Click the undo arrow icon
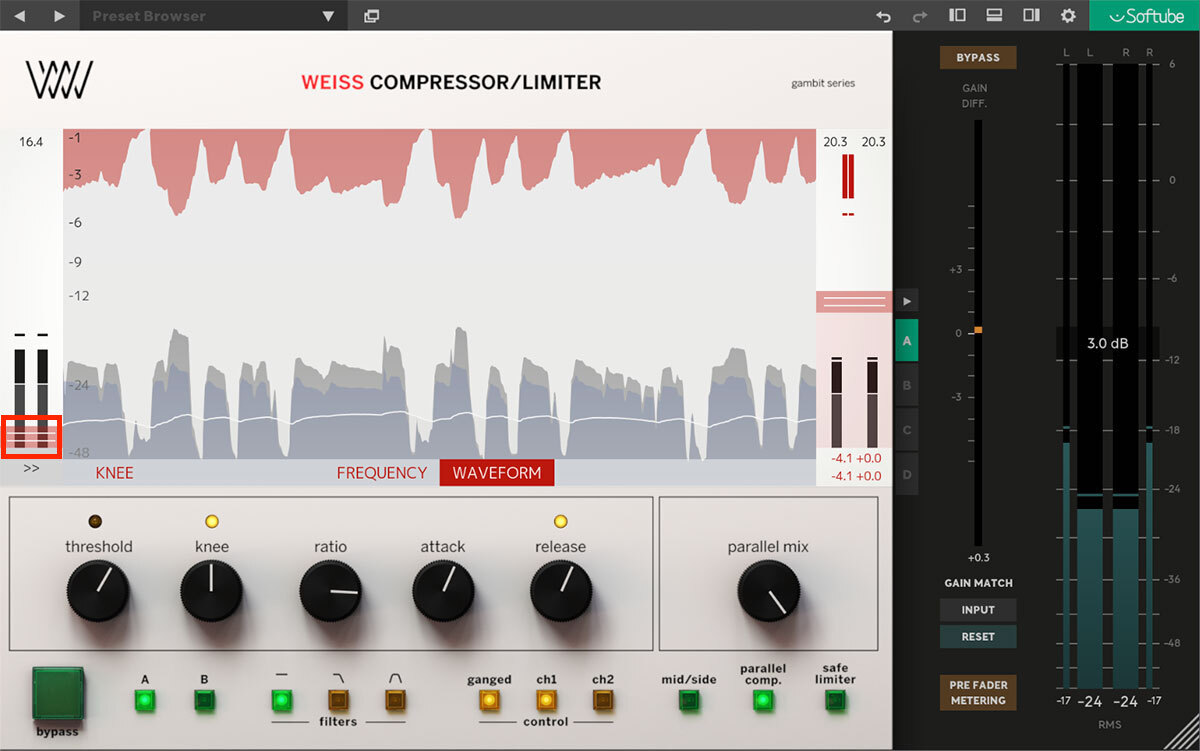The image size is (1200, 751). click(883, 16)
